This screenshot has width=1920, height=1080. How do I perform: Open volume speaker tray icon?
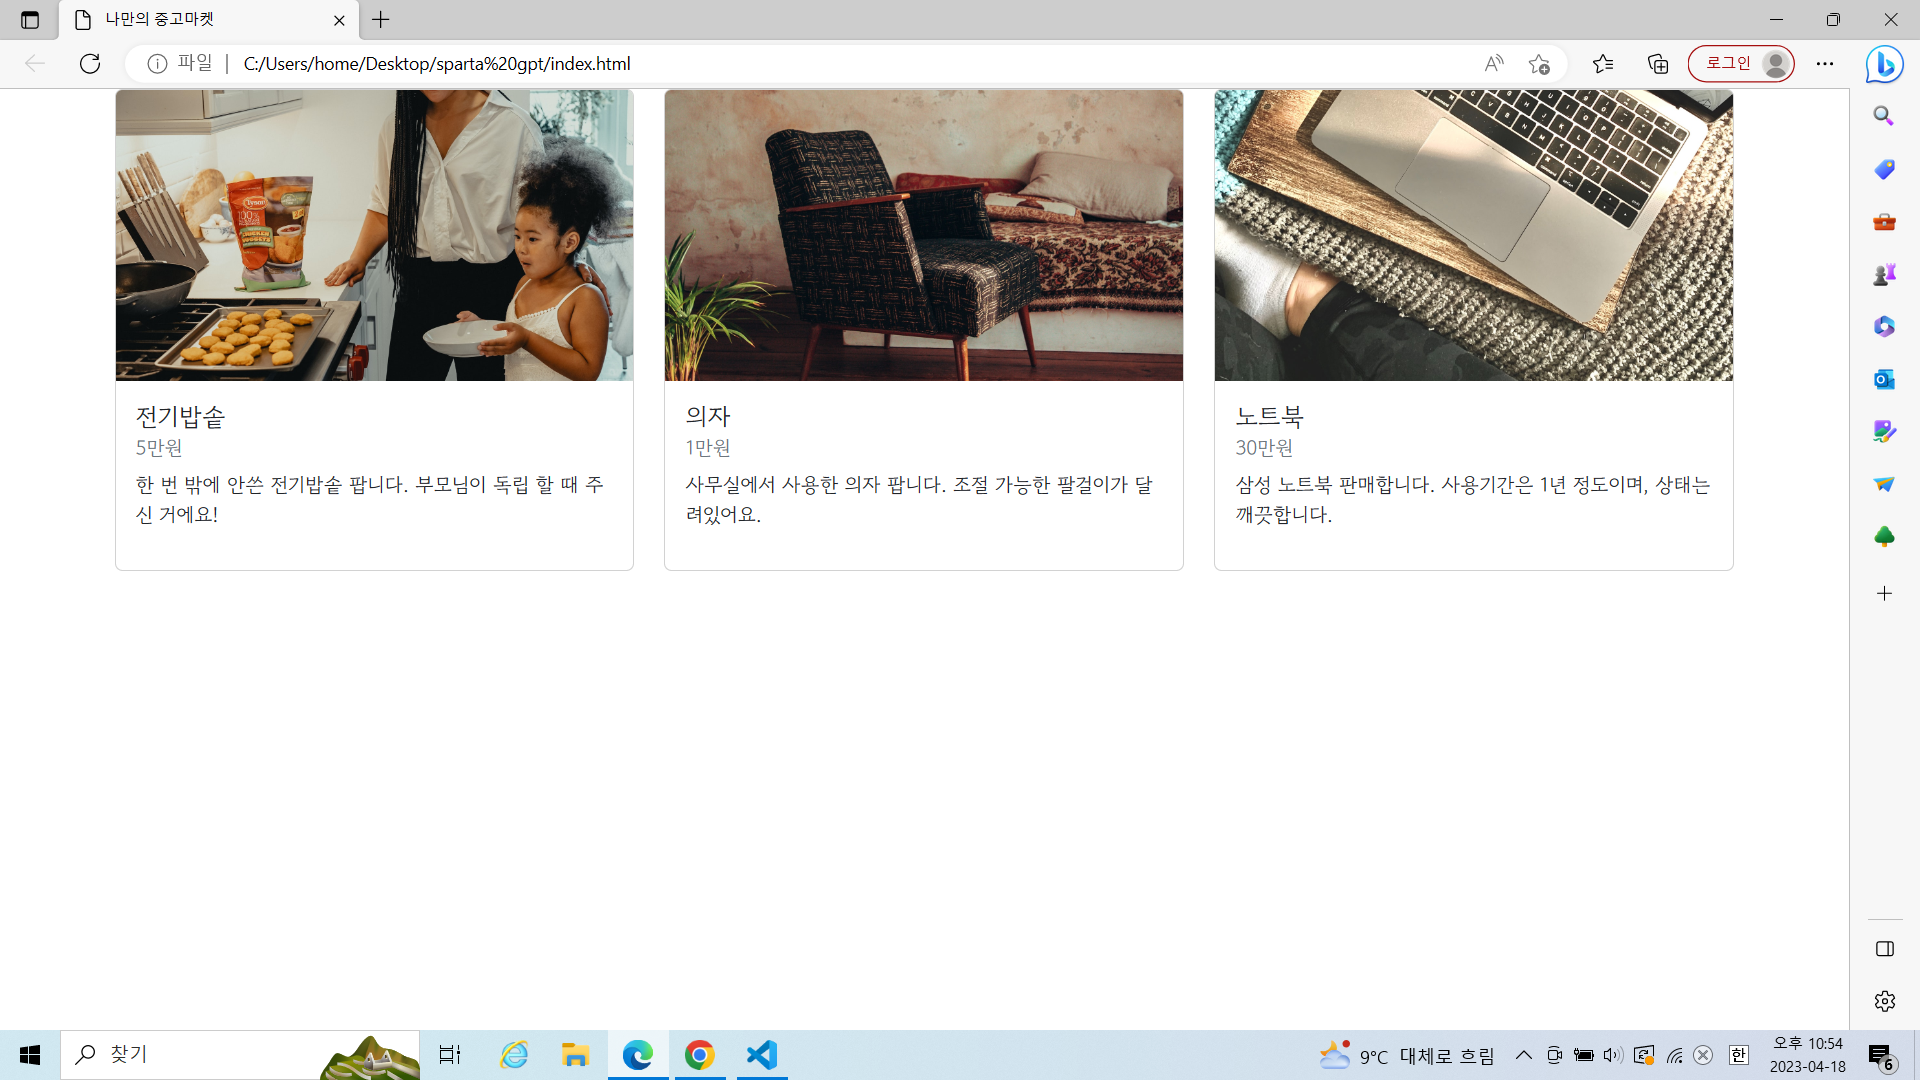1613,1055
